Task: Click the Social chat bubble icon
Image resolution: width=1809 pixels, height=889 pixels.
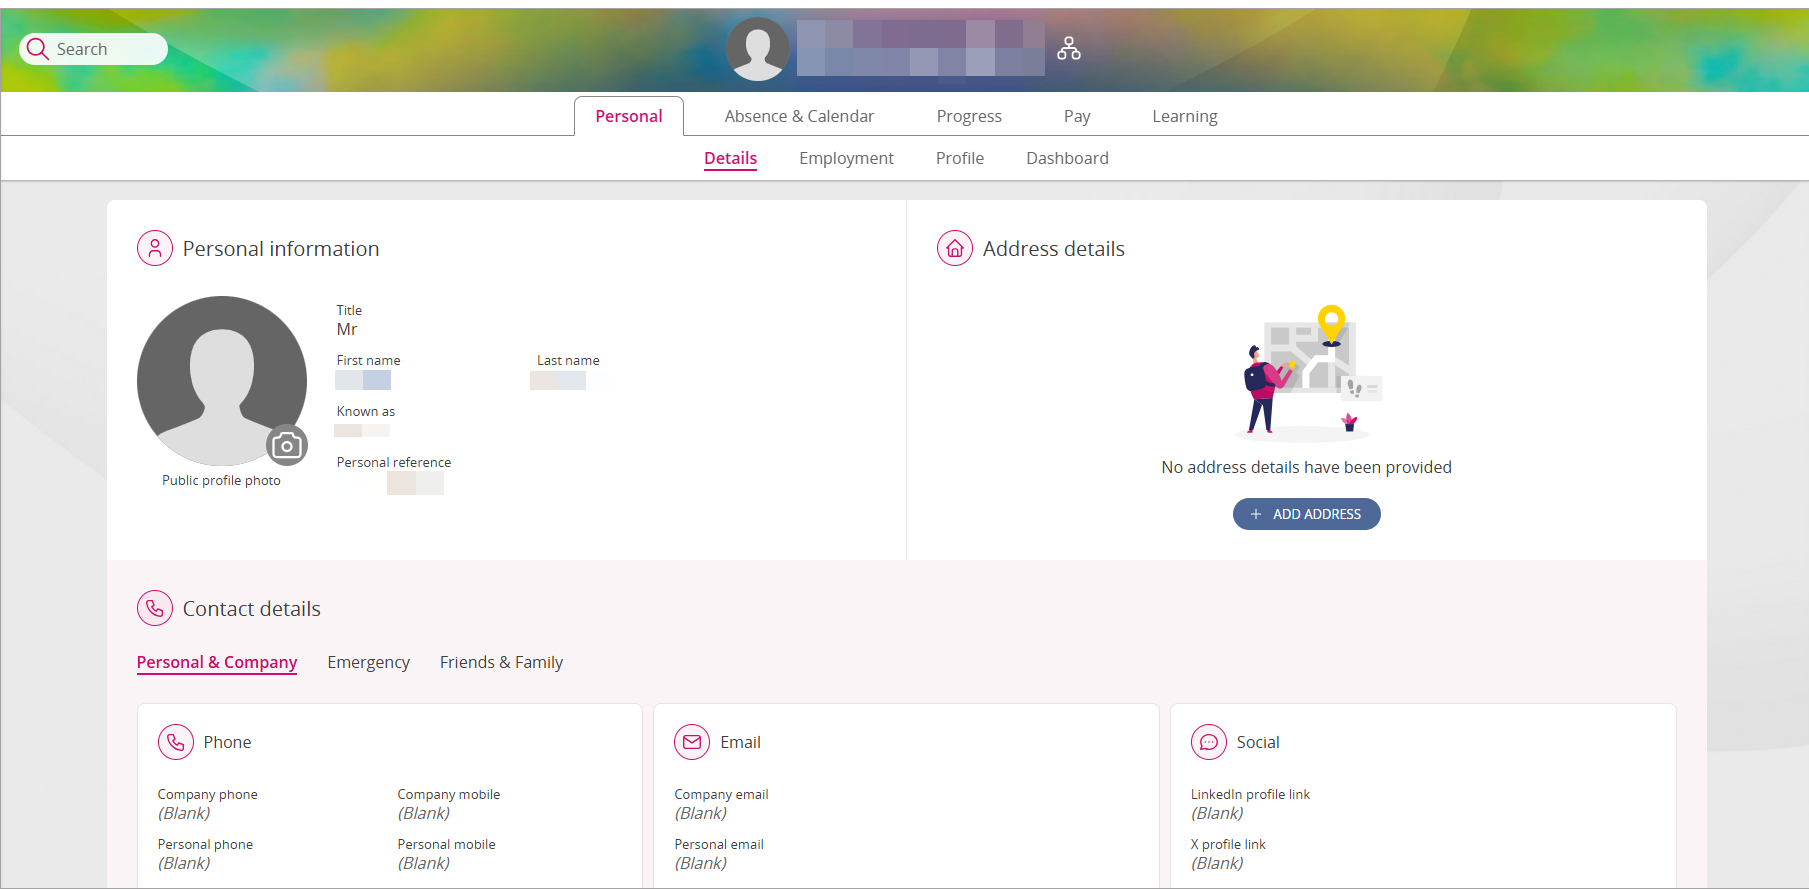Action: (x=1208, y=742)
